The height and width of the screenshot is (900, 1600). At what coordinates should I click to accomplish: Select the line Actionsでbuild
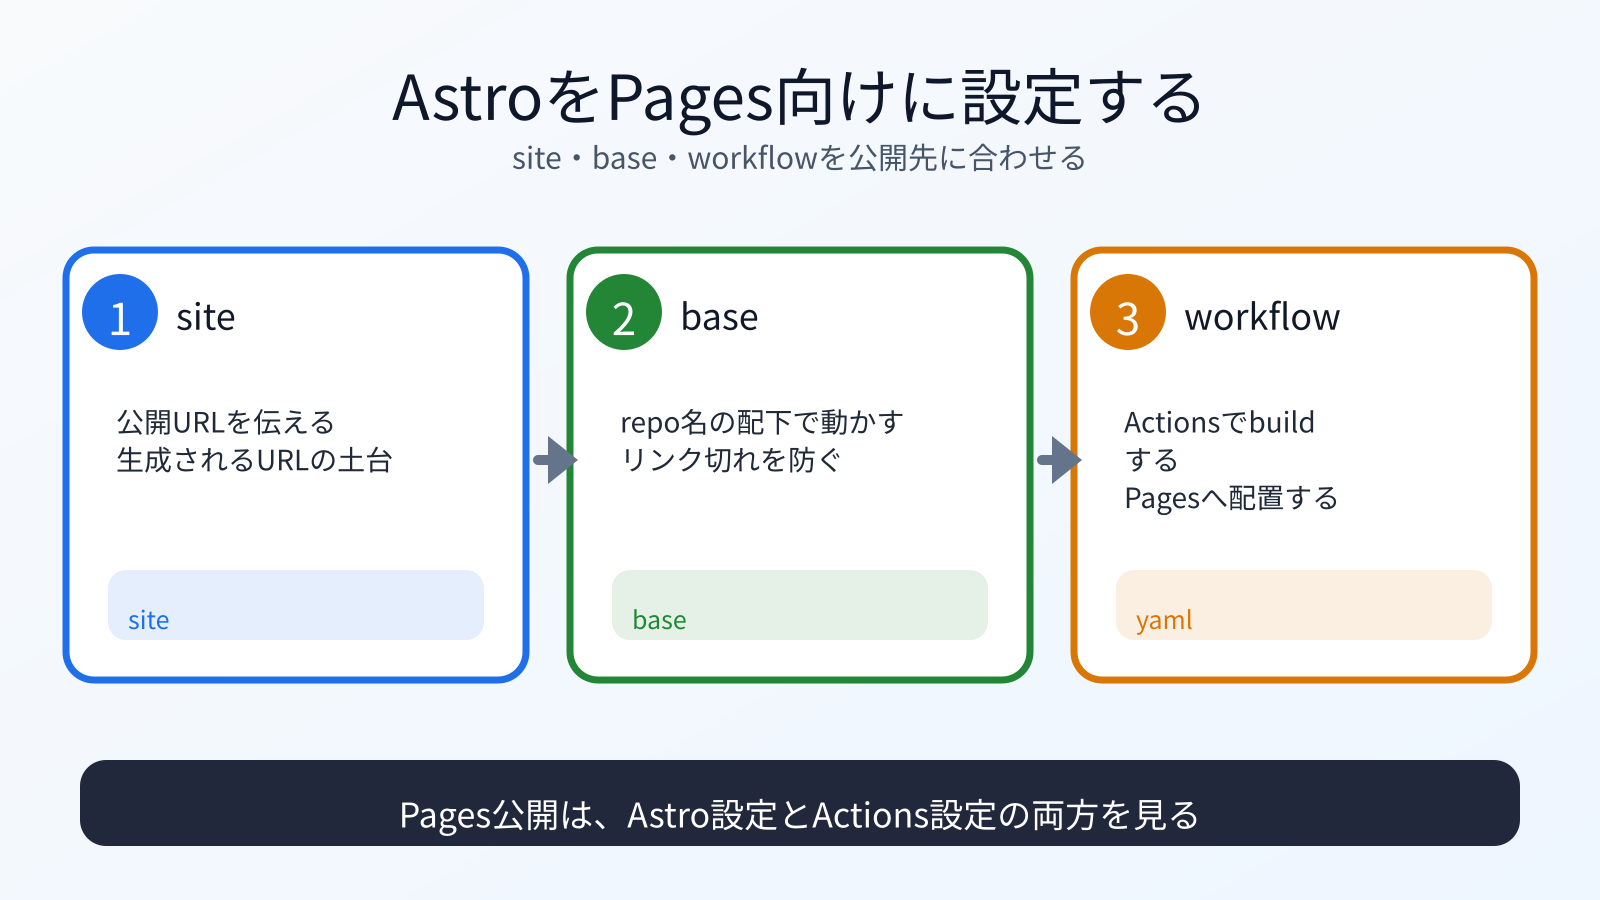point(1219,422)
